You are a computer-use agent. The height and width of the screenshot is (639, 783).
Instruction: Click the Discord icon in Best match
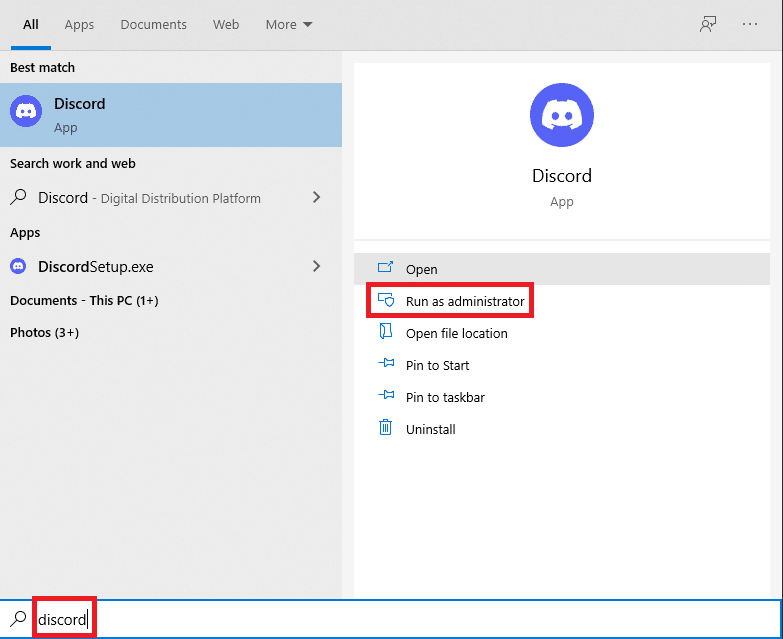point(26,112)
